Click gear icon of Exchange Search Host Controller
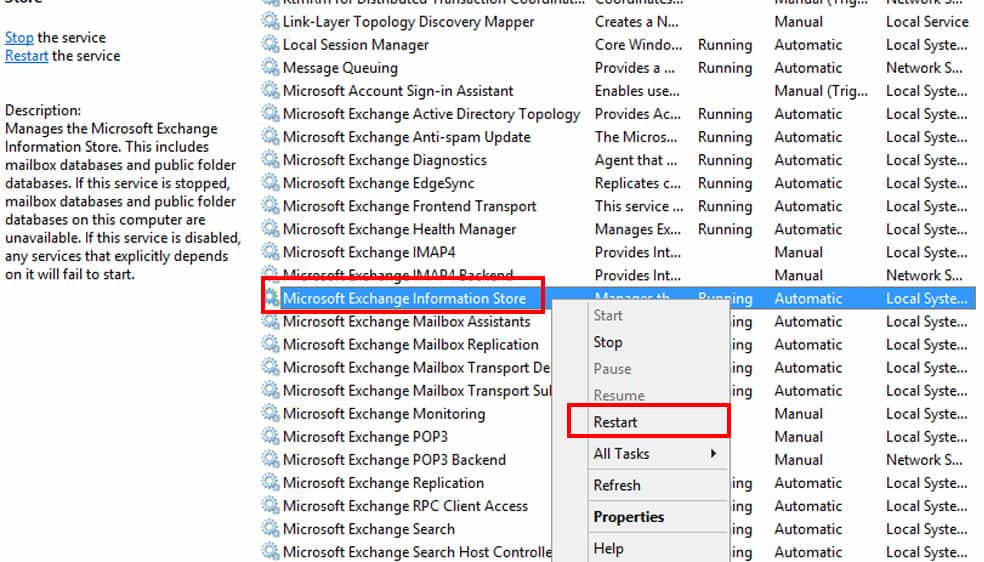The image size is (984, 562). pyautogui.click(x=270, y=552)
